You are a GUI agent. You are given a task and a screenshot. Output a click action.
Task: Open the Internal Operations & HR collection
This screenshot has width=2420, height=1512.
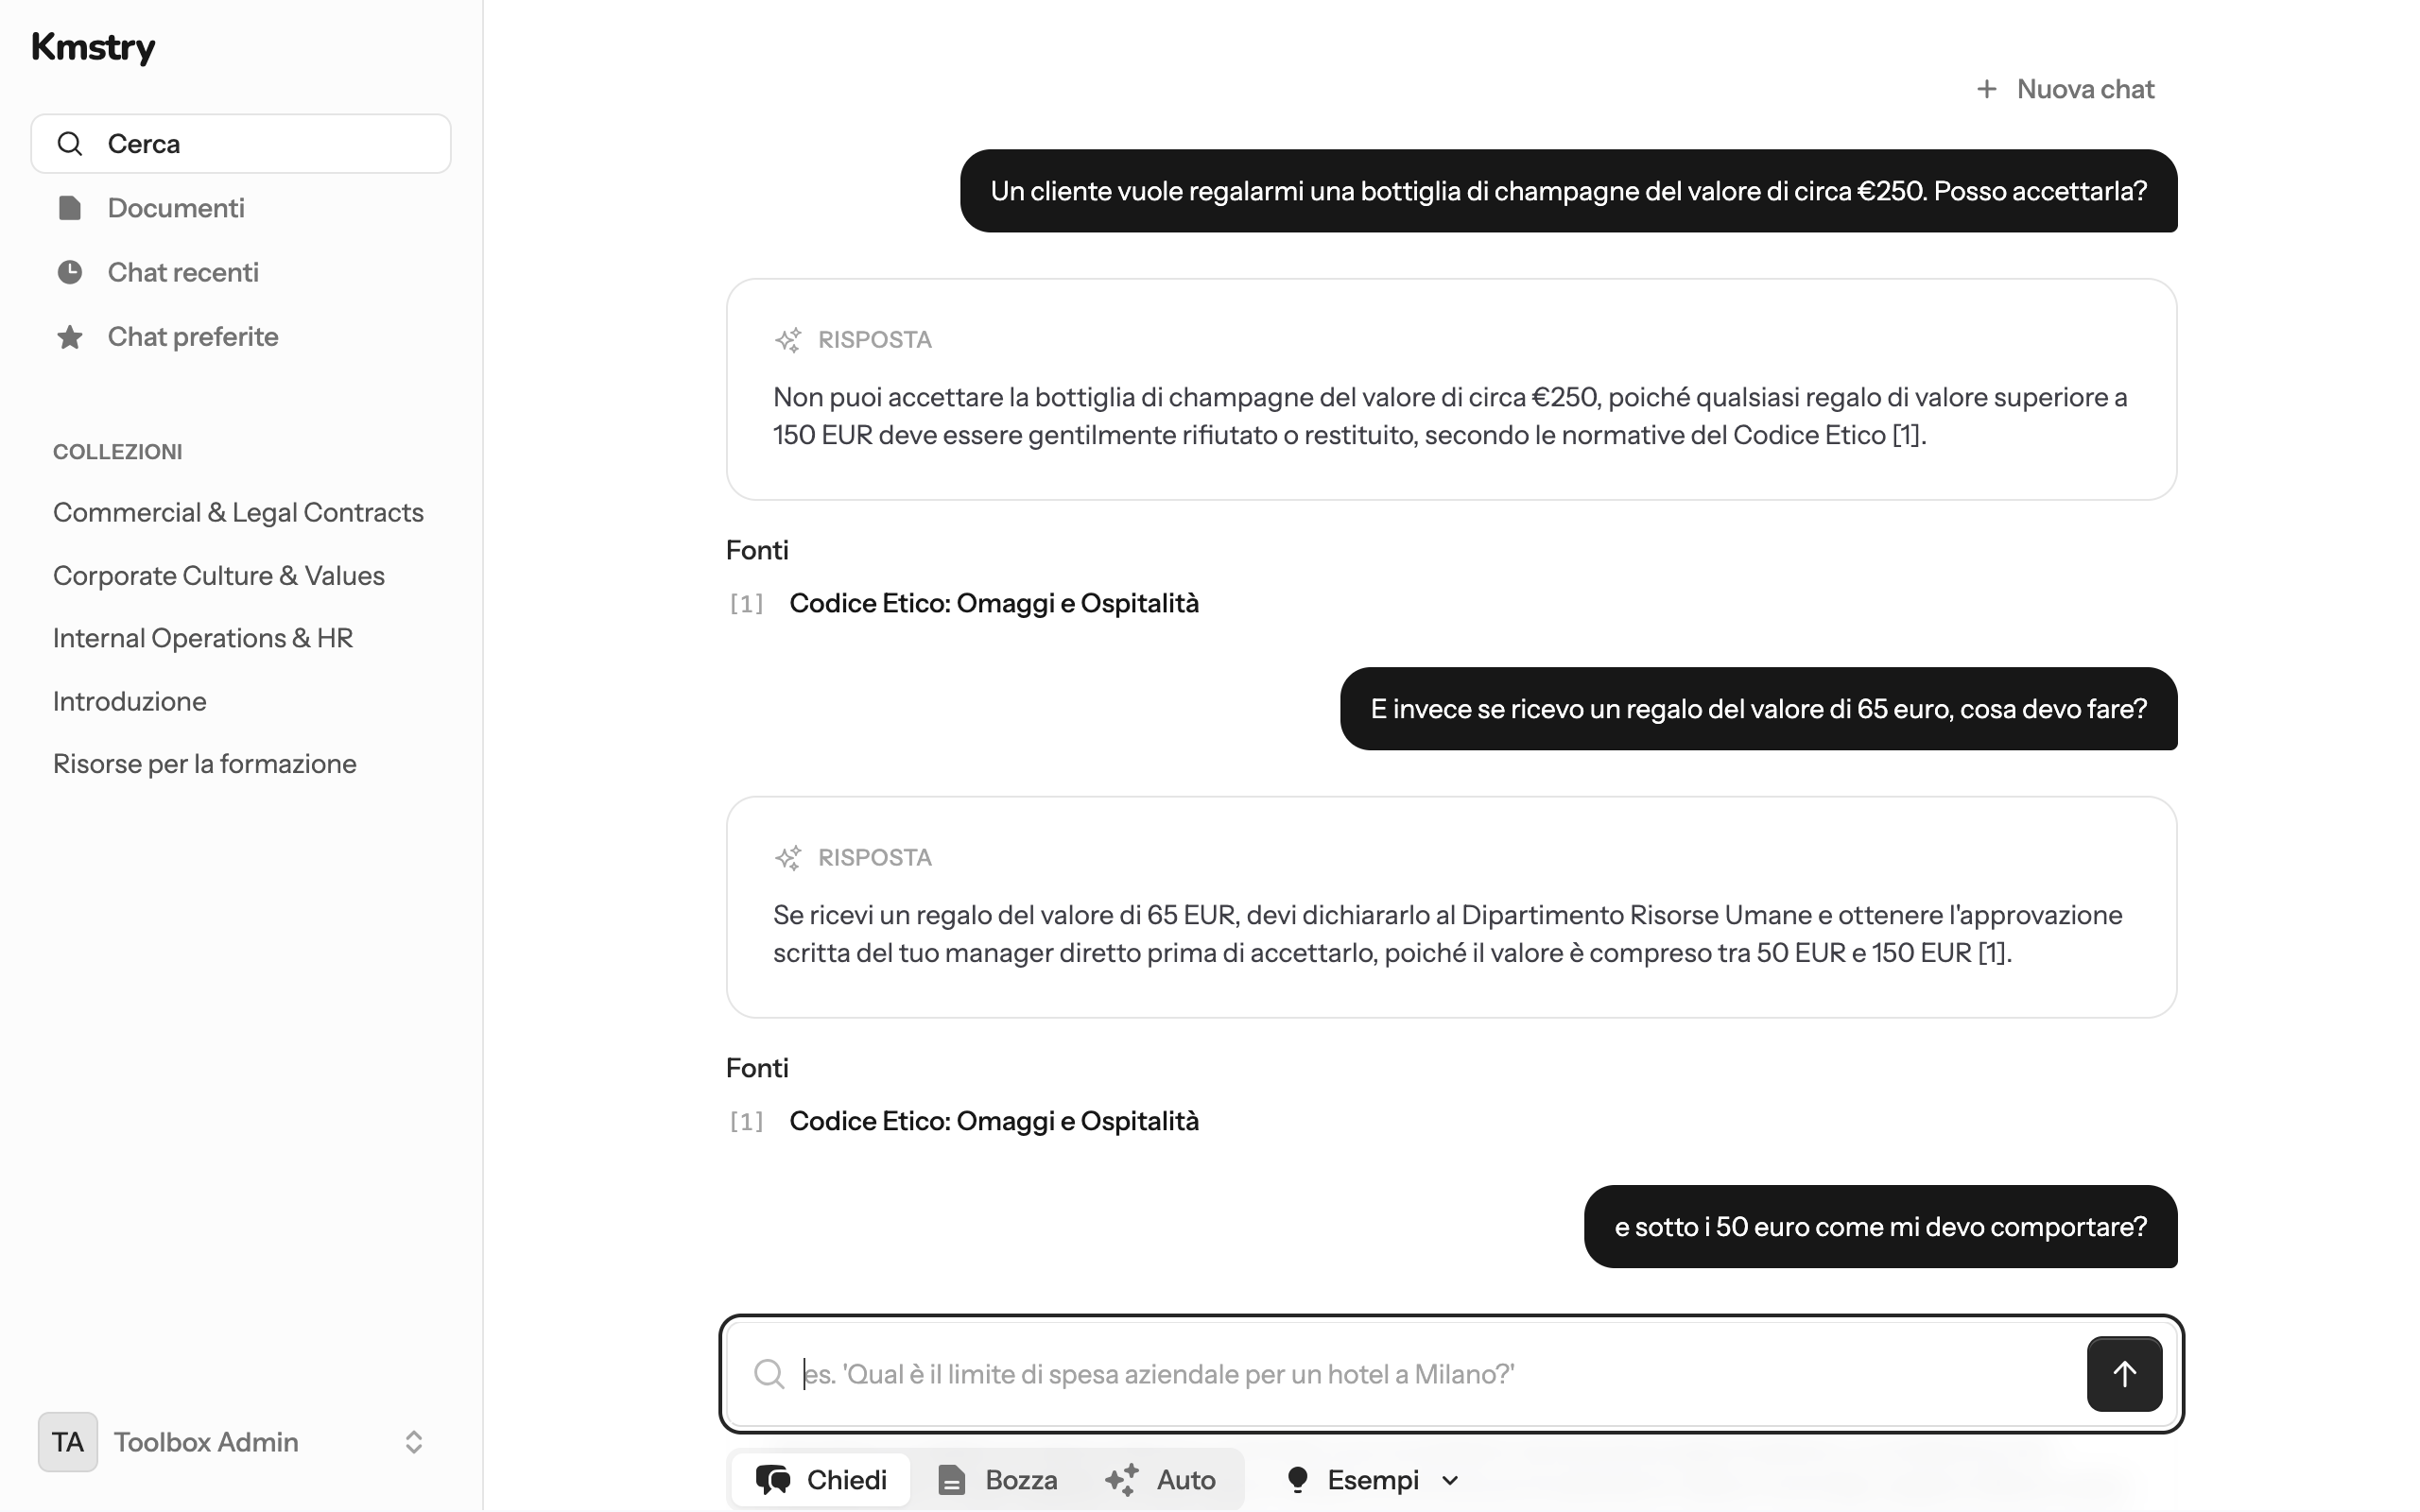click(x=203, y=638)
